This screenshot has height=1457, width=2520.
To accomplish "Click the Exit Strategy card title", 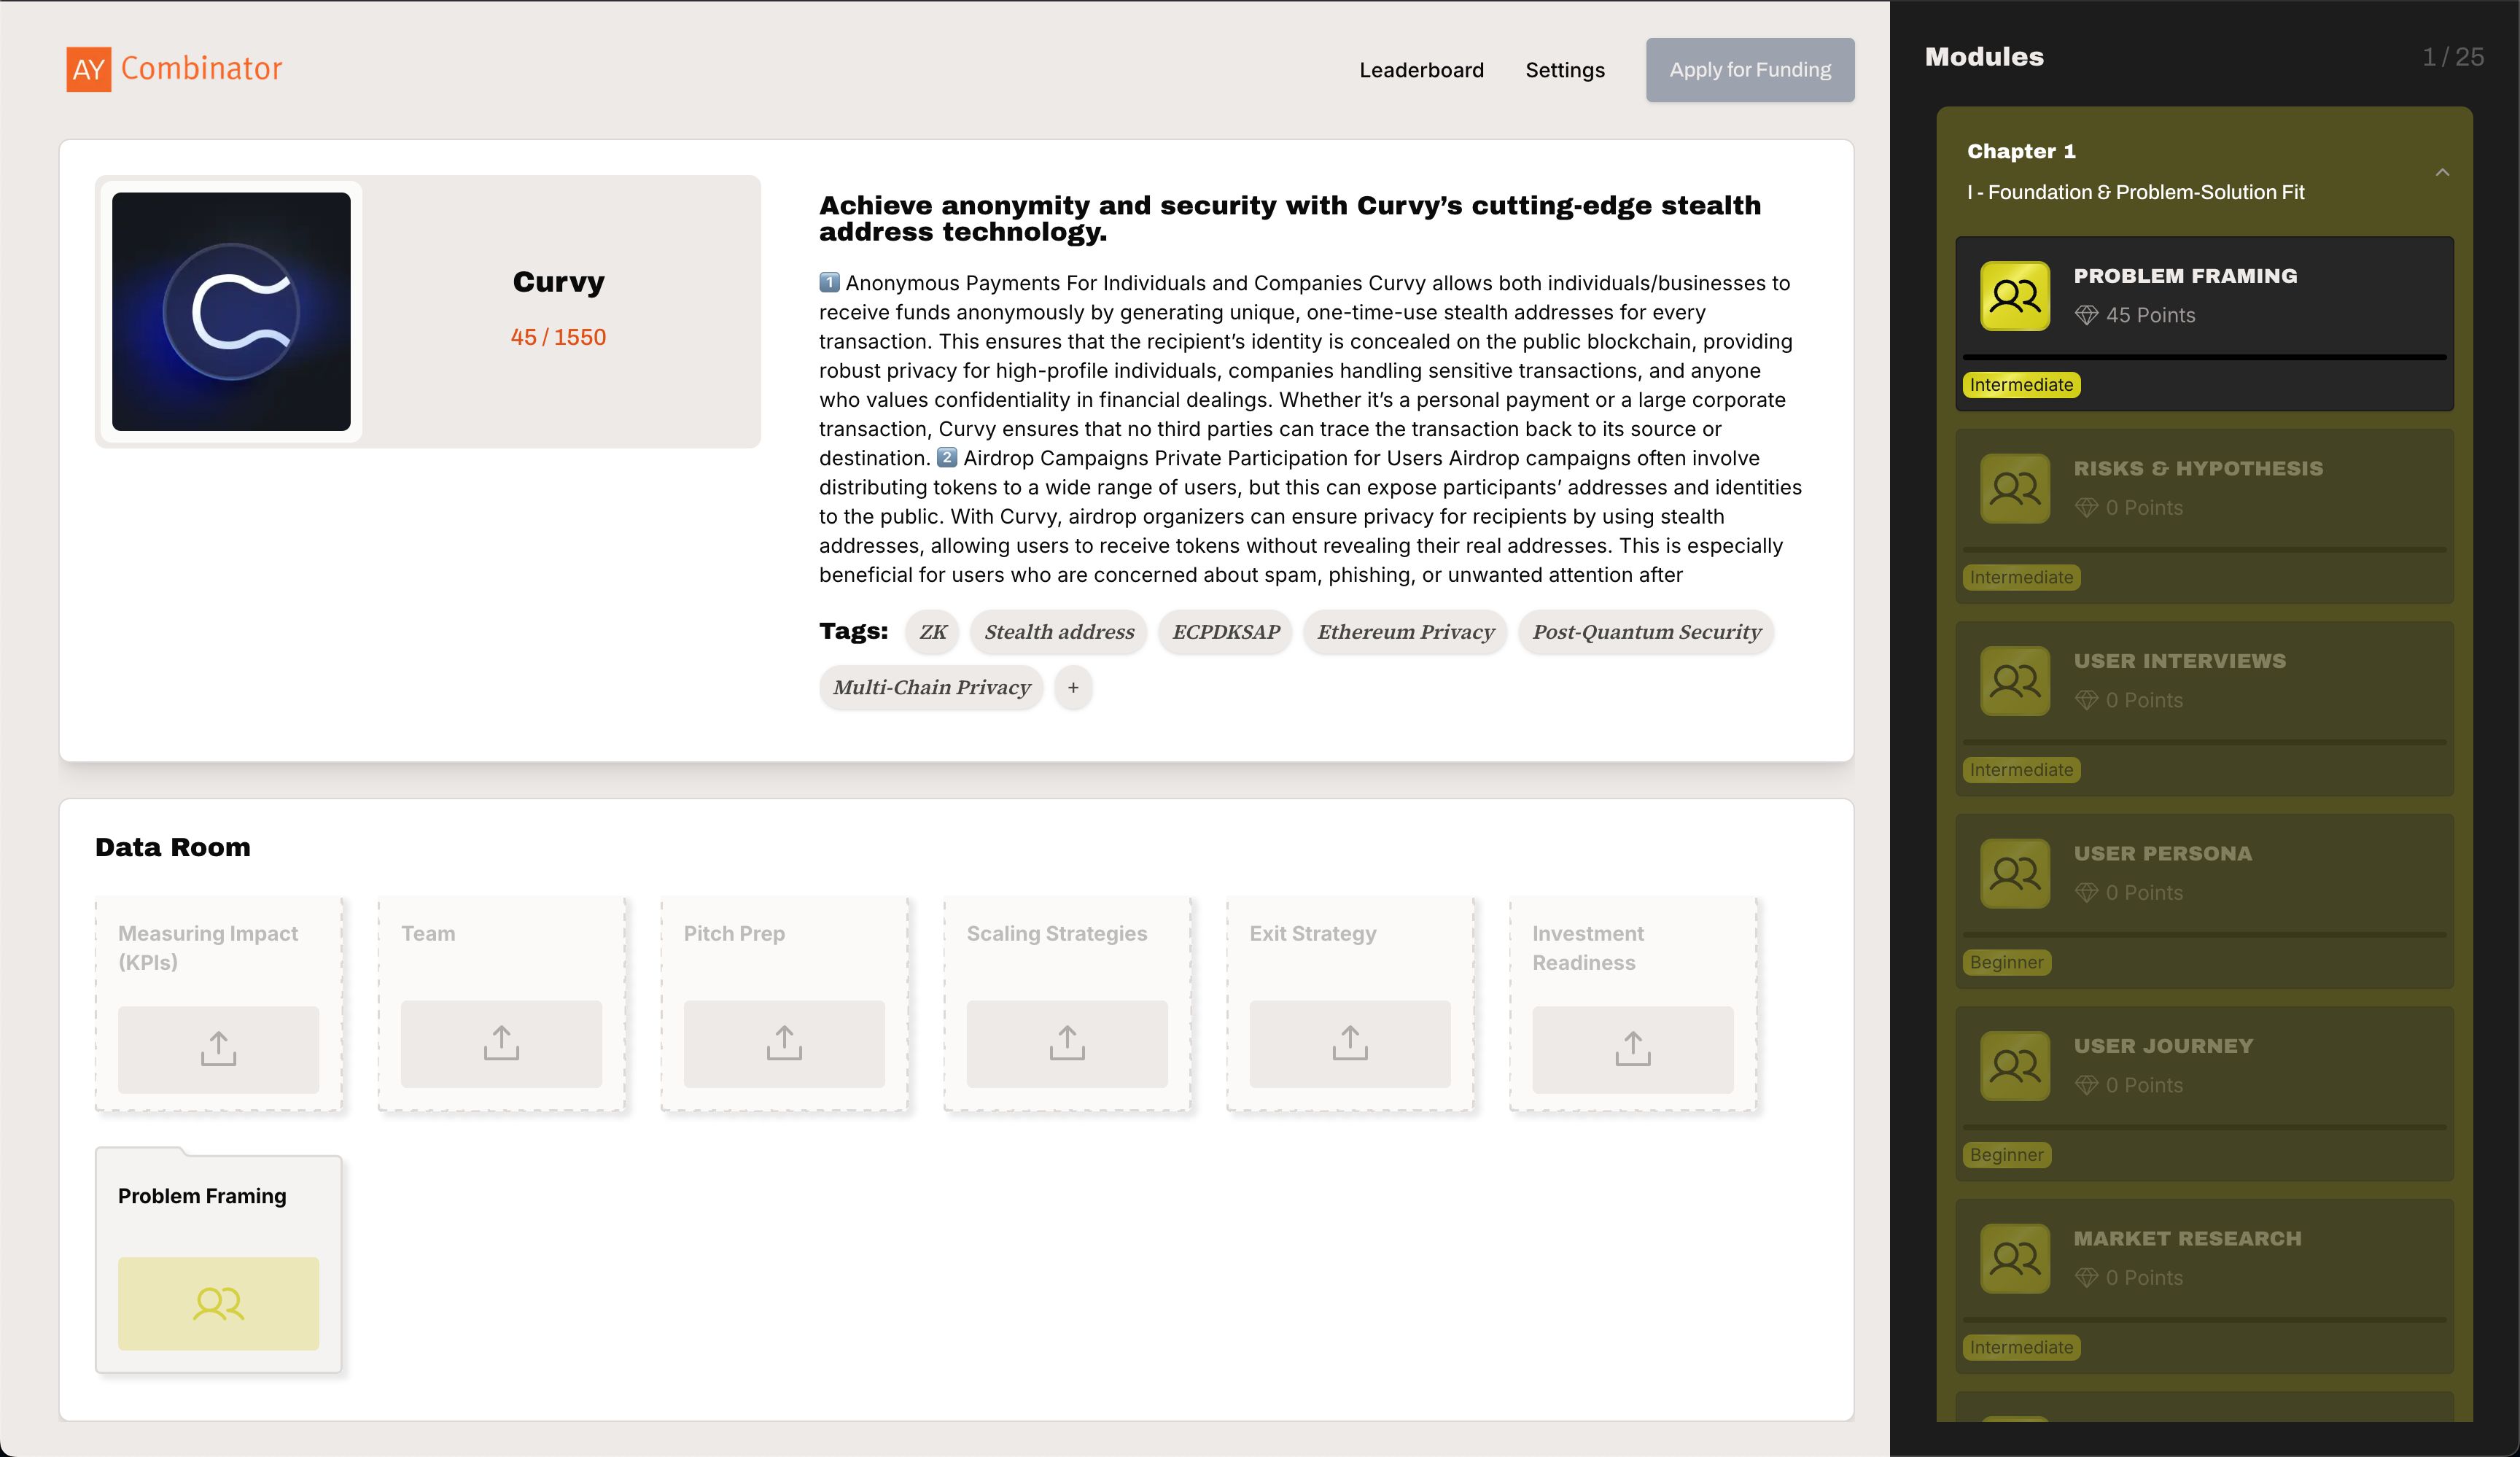I will pos(1312,933).
